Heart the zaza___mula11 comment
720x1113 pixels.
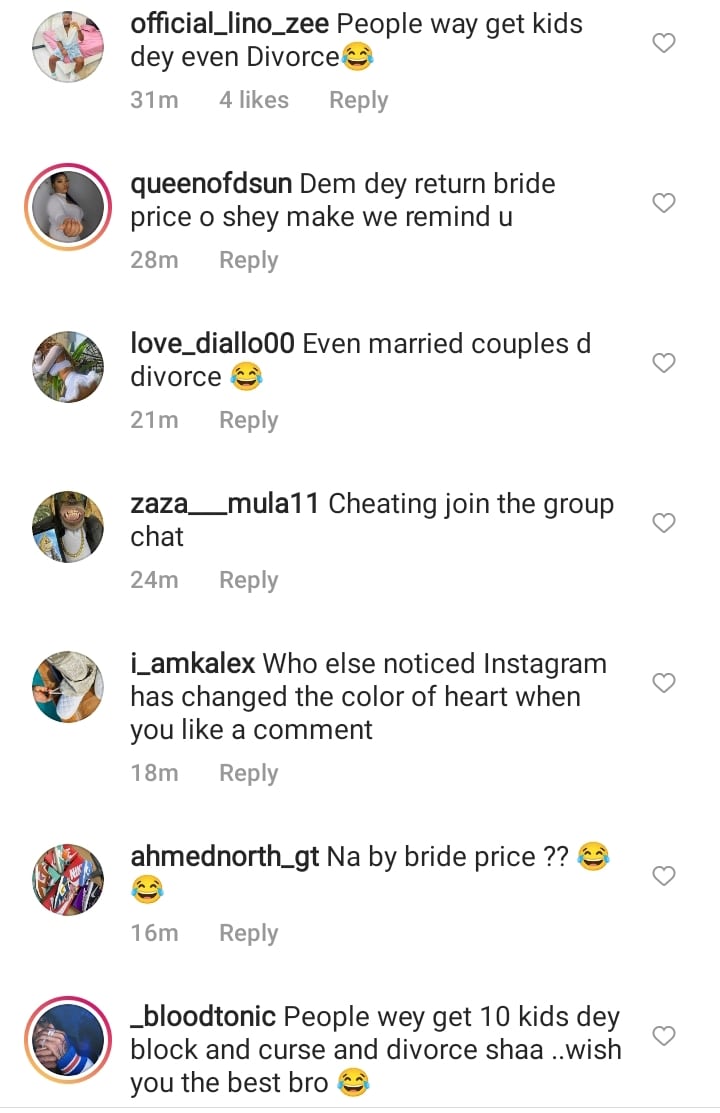pyautogui.click(x=664, y=523)
